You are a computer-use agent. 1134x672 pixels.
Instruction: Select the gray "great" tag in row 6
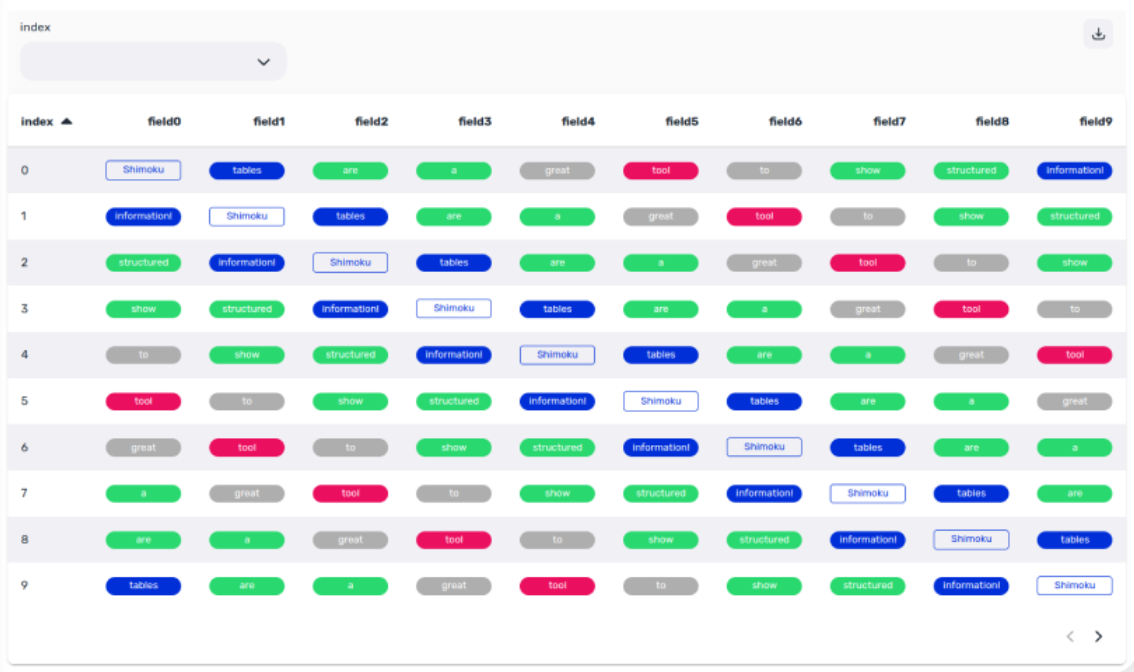pyautogui.click(x=143, y=448)
